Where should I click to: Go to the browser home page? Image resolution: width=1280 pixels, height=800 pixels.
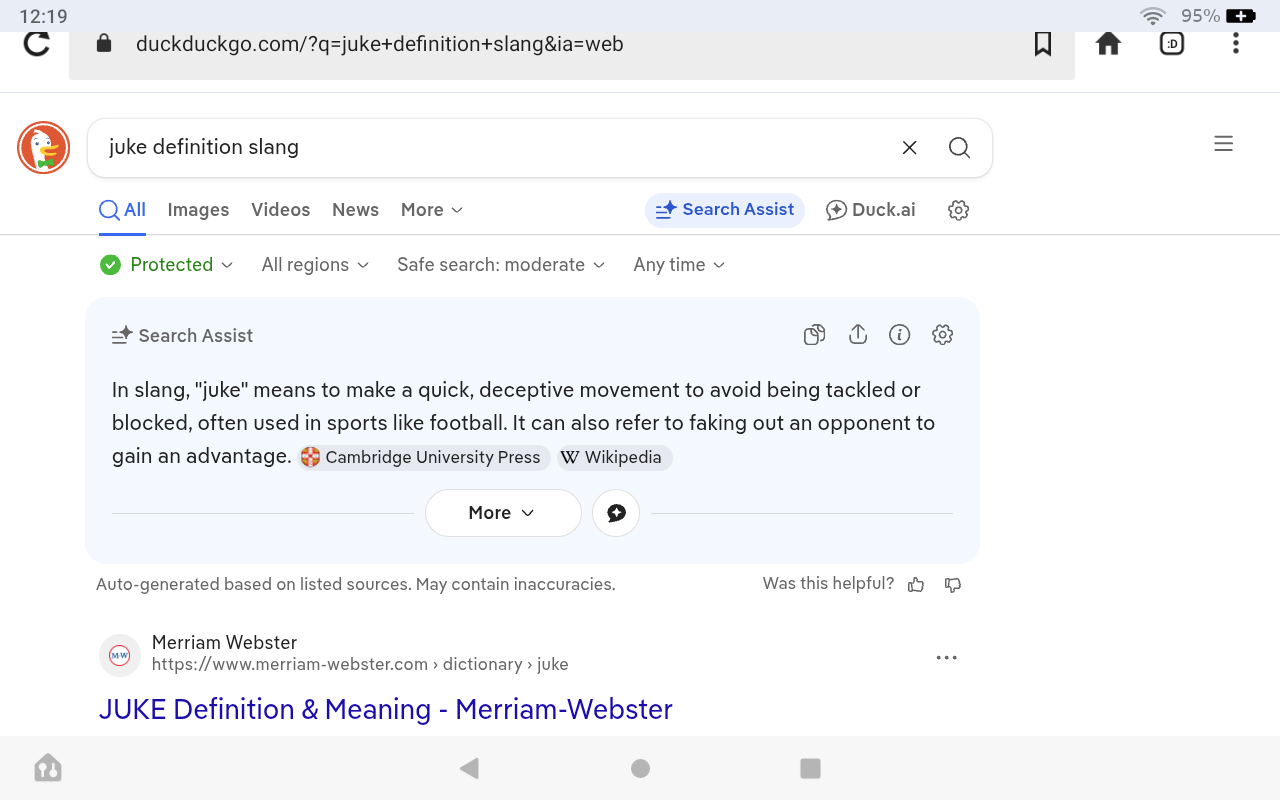(x=1108, y=44)
